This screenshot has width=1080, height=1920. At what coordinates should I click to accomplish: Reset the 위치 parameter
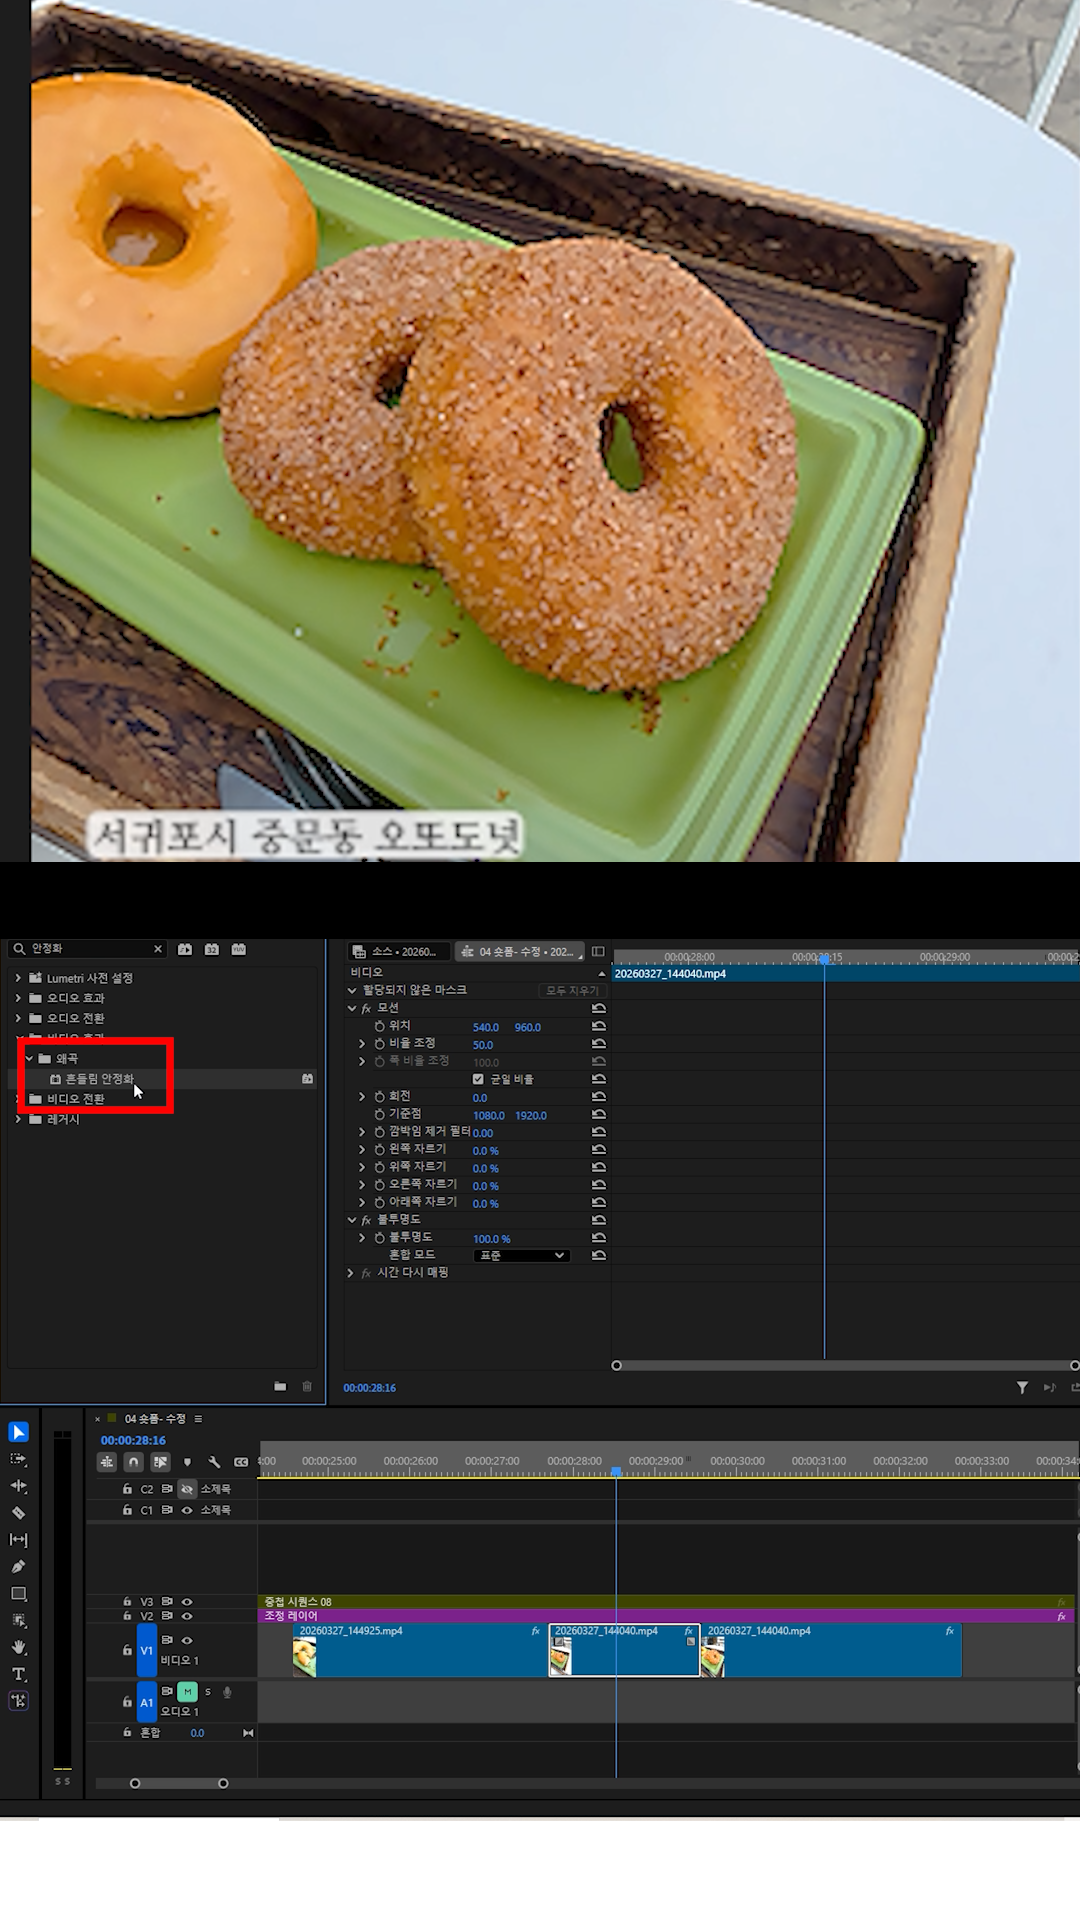[x=599, y=1026]
